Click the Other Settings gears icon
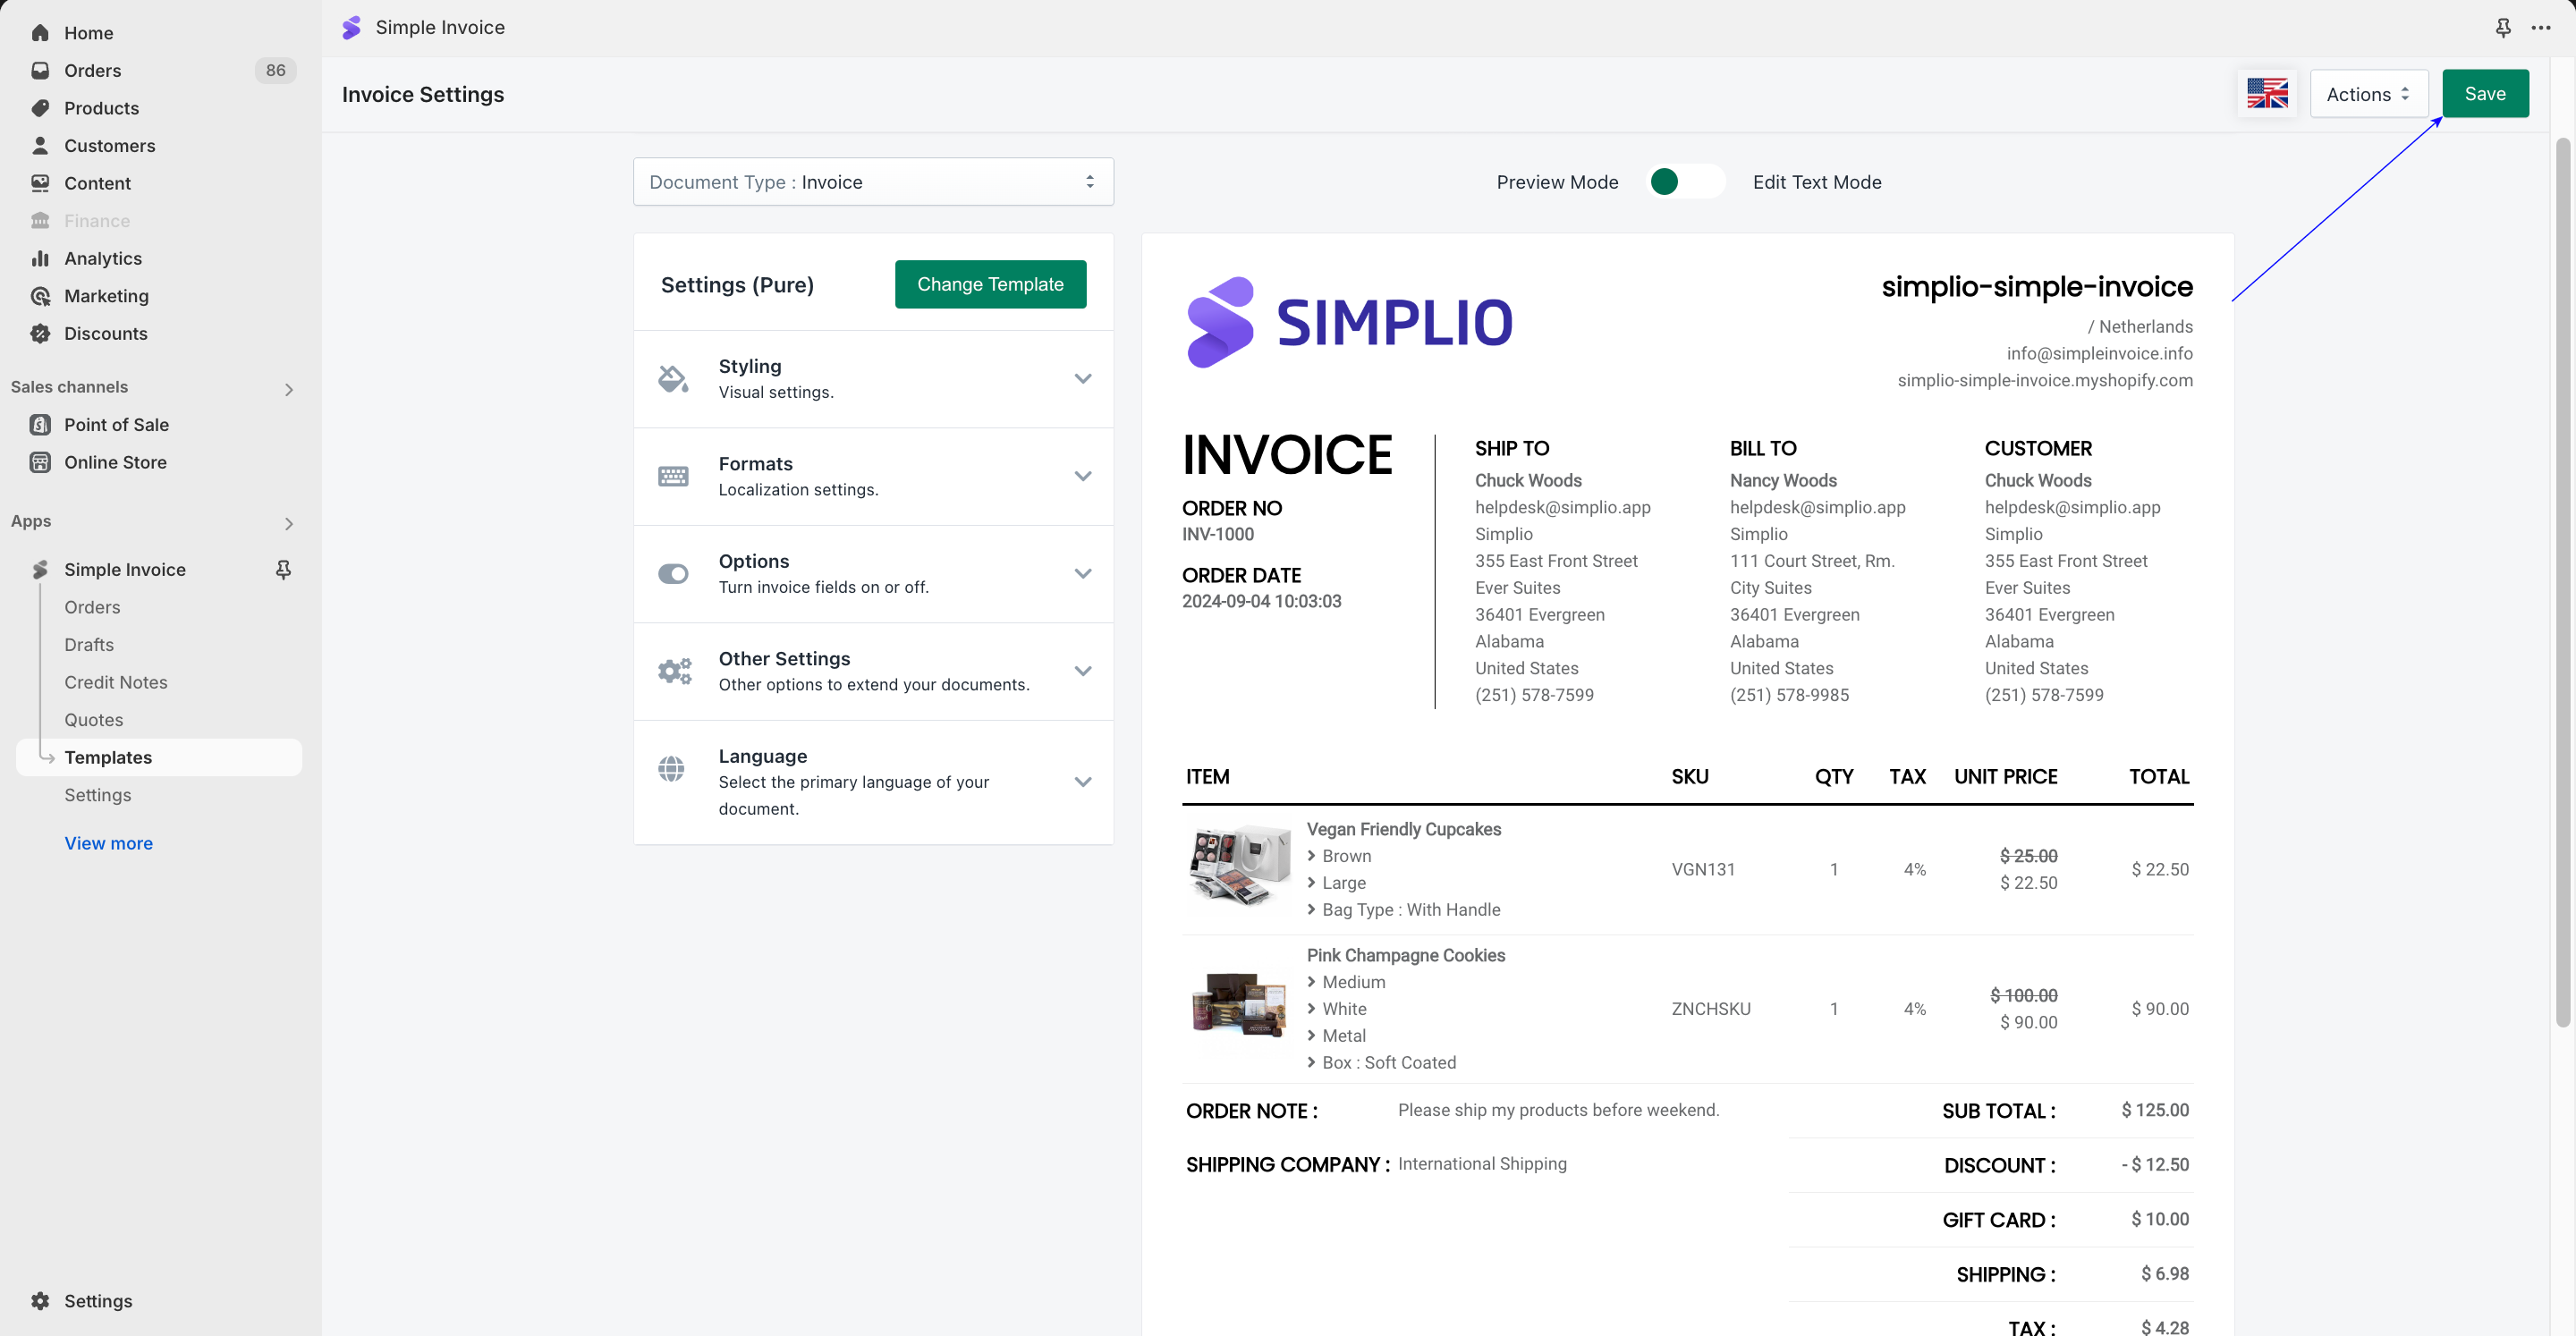The width and height of the screenshot is (2576, 1336). tap(674, 671)
